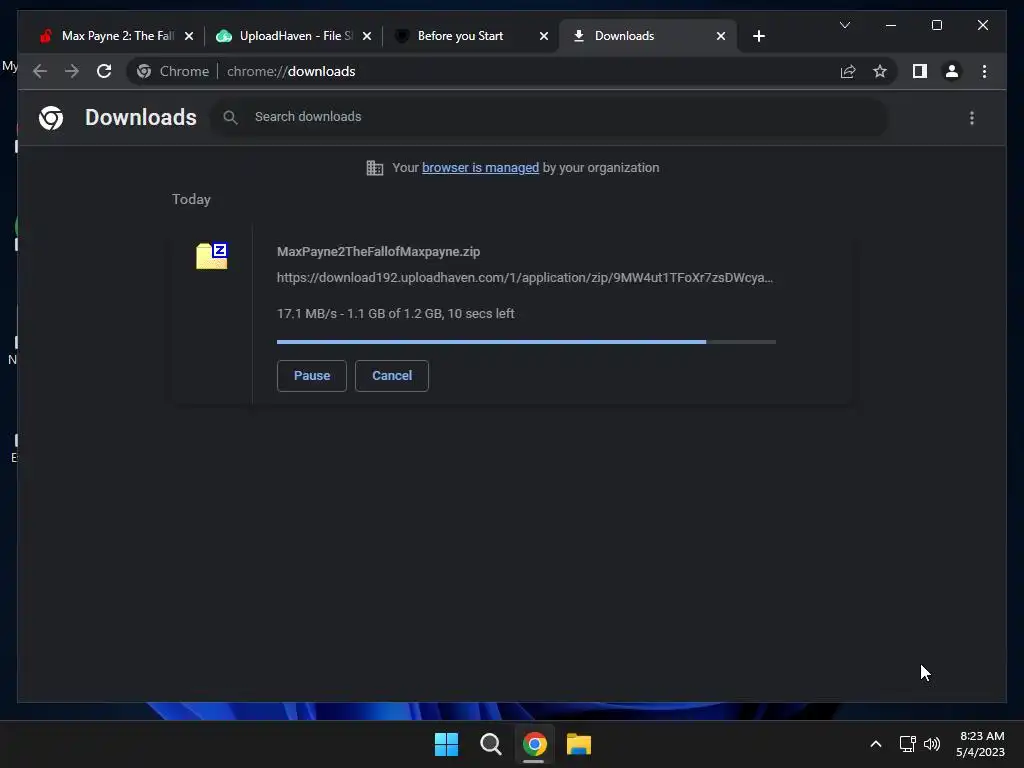This screenshot has width=1024, height=768.
Task: Go forward using browser forward arrow
Action: click(72, 71)
